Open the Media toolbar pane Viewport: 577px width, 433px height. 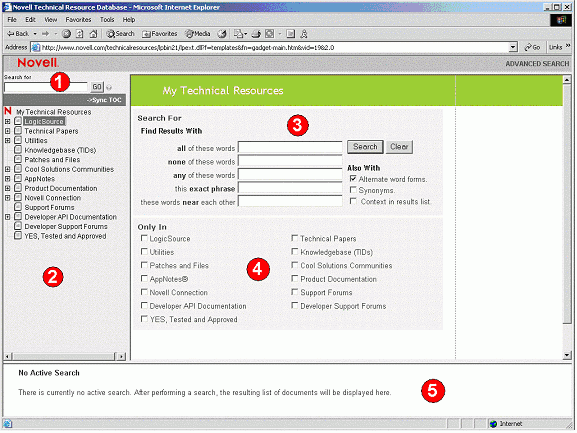click(x=198, y=34)
